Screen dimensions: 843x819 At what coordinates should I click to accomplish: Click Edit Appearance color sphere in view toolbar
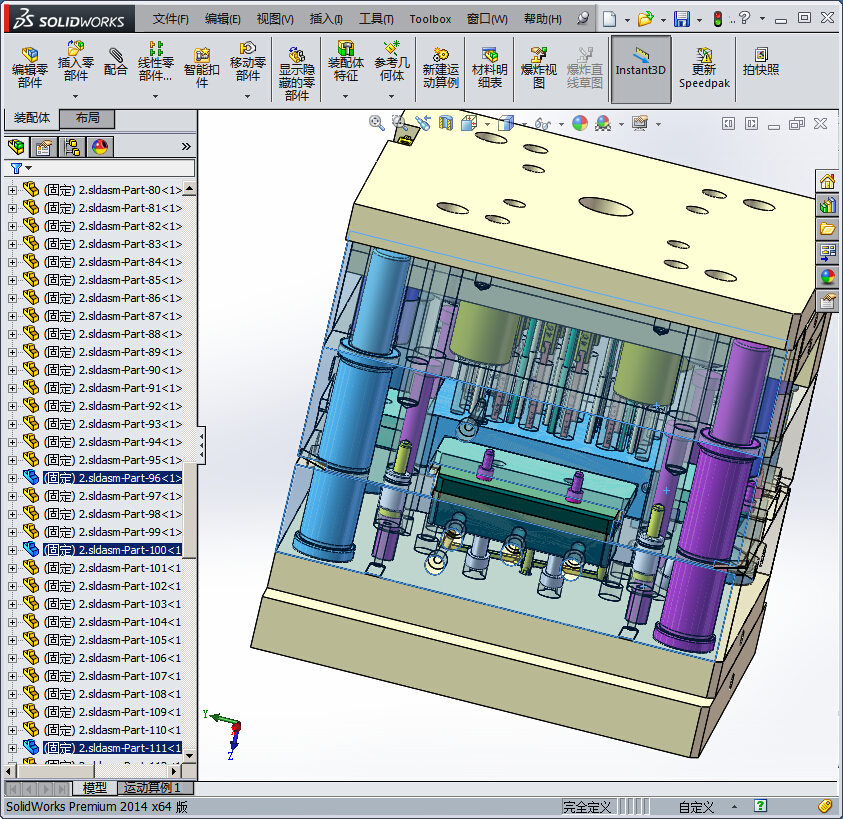click(579, 123)
